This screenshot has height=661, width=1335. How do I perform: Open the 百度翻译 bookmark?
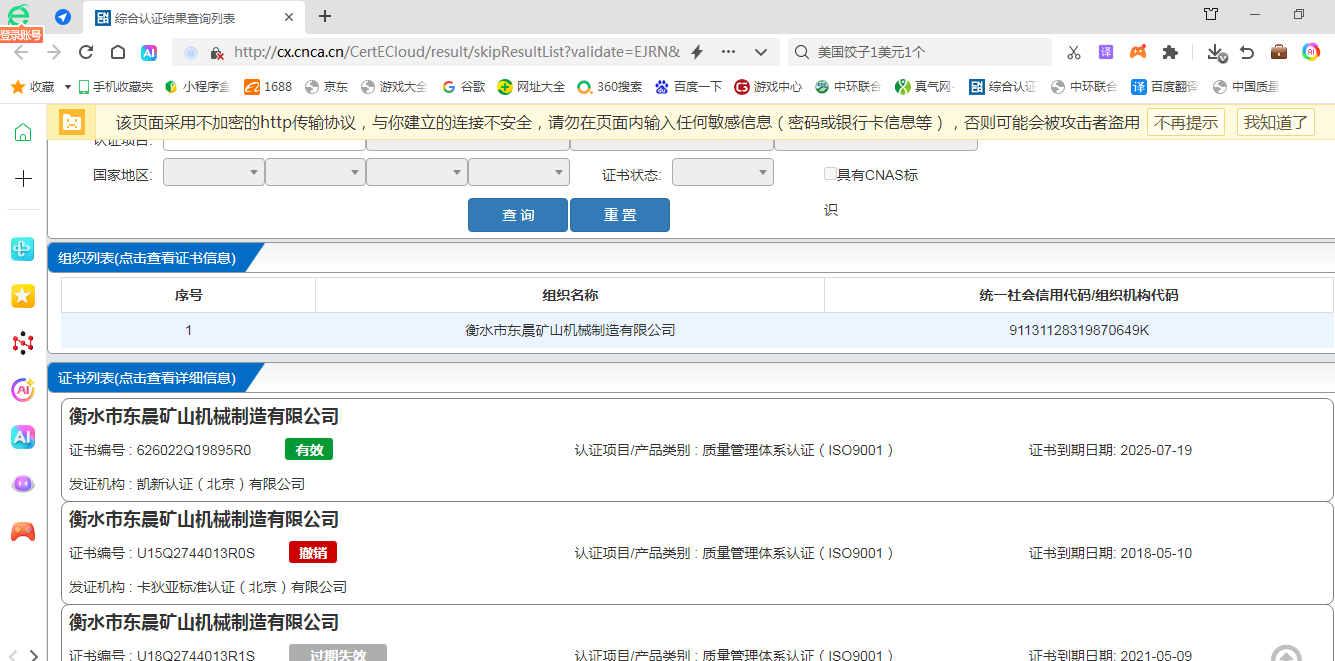pyautogui.click(x=1165, y=87)
